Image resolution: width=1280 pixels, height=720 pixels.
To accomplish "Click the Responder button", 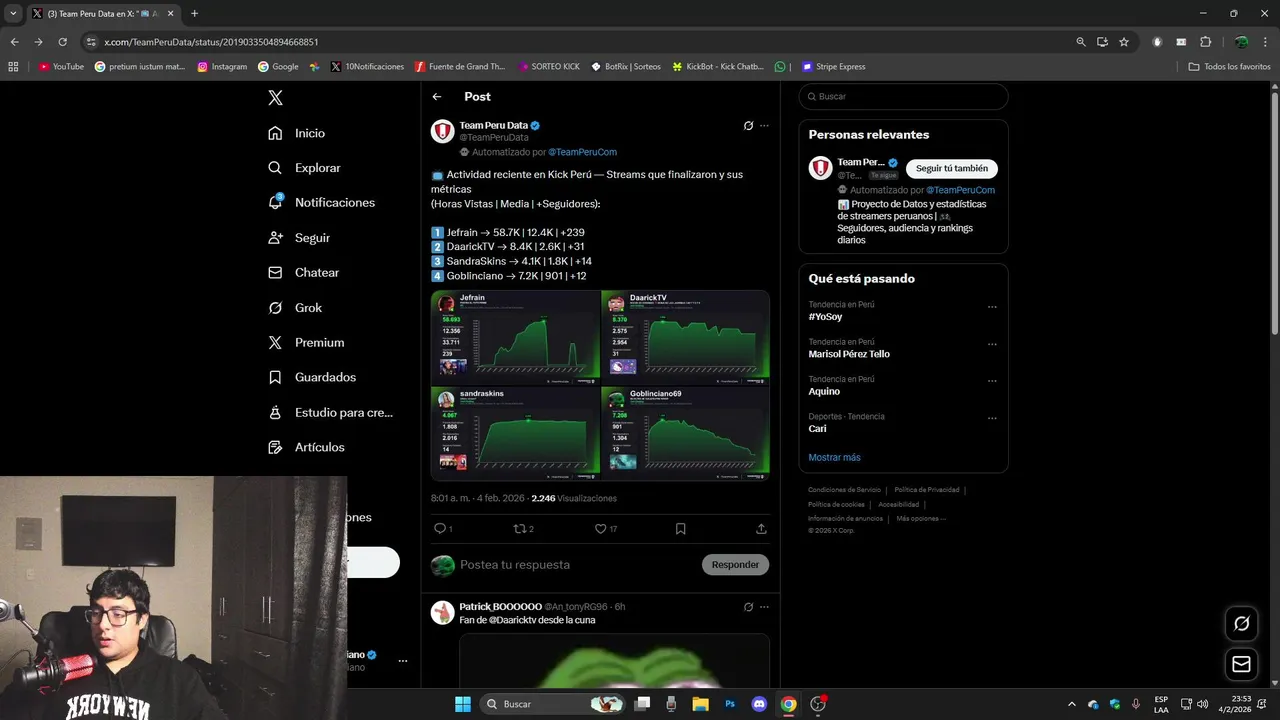I will coord(735,565).
